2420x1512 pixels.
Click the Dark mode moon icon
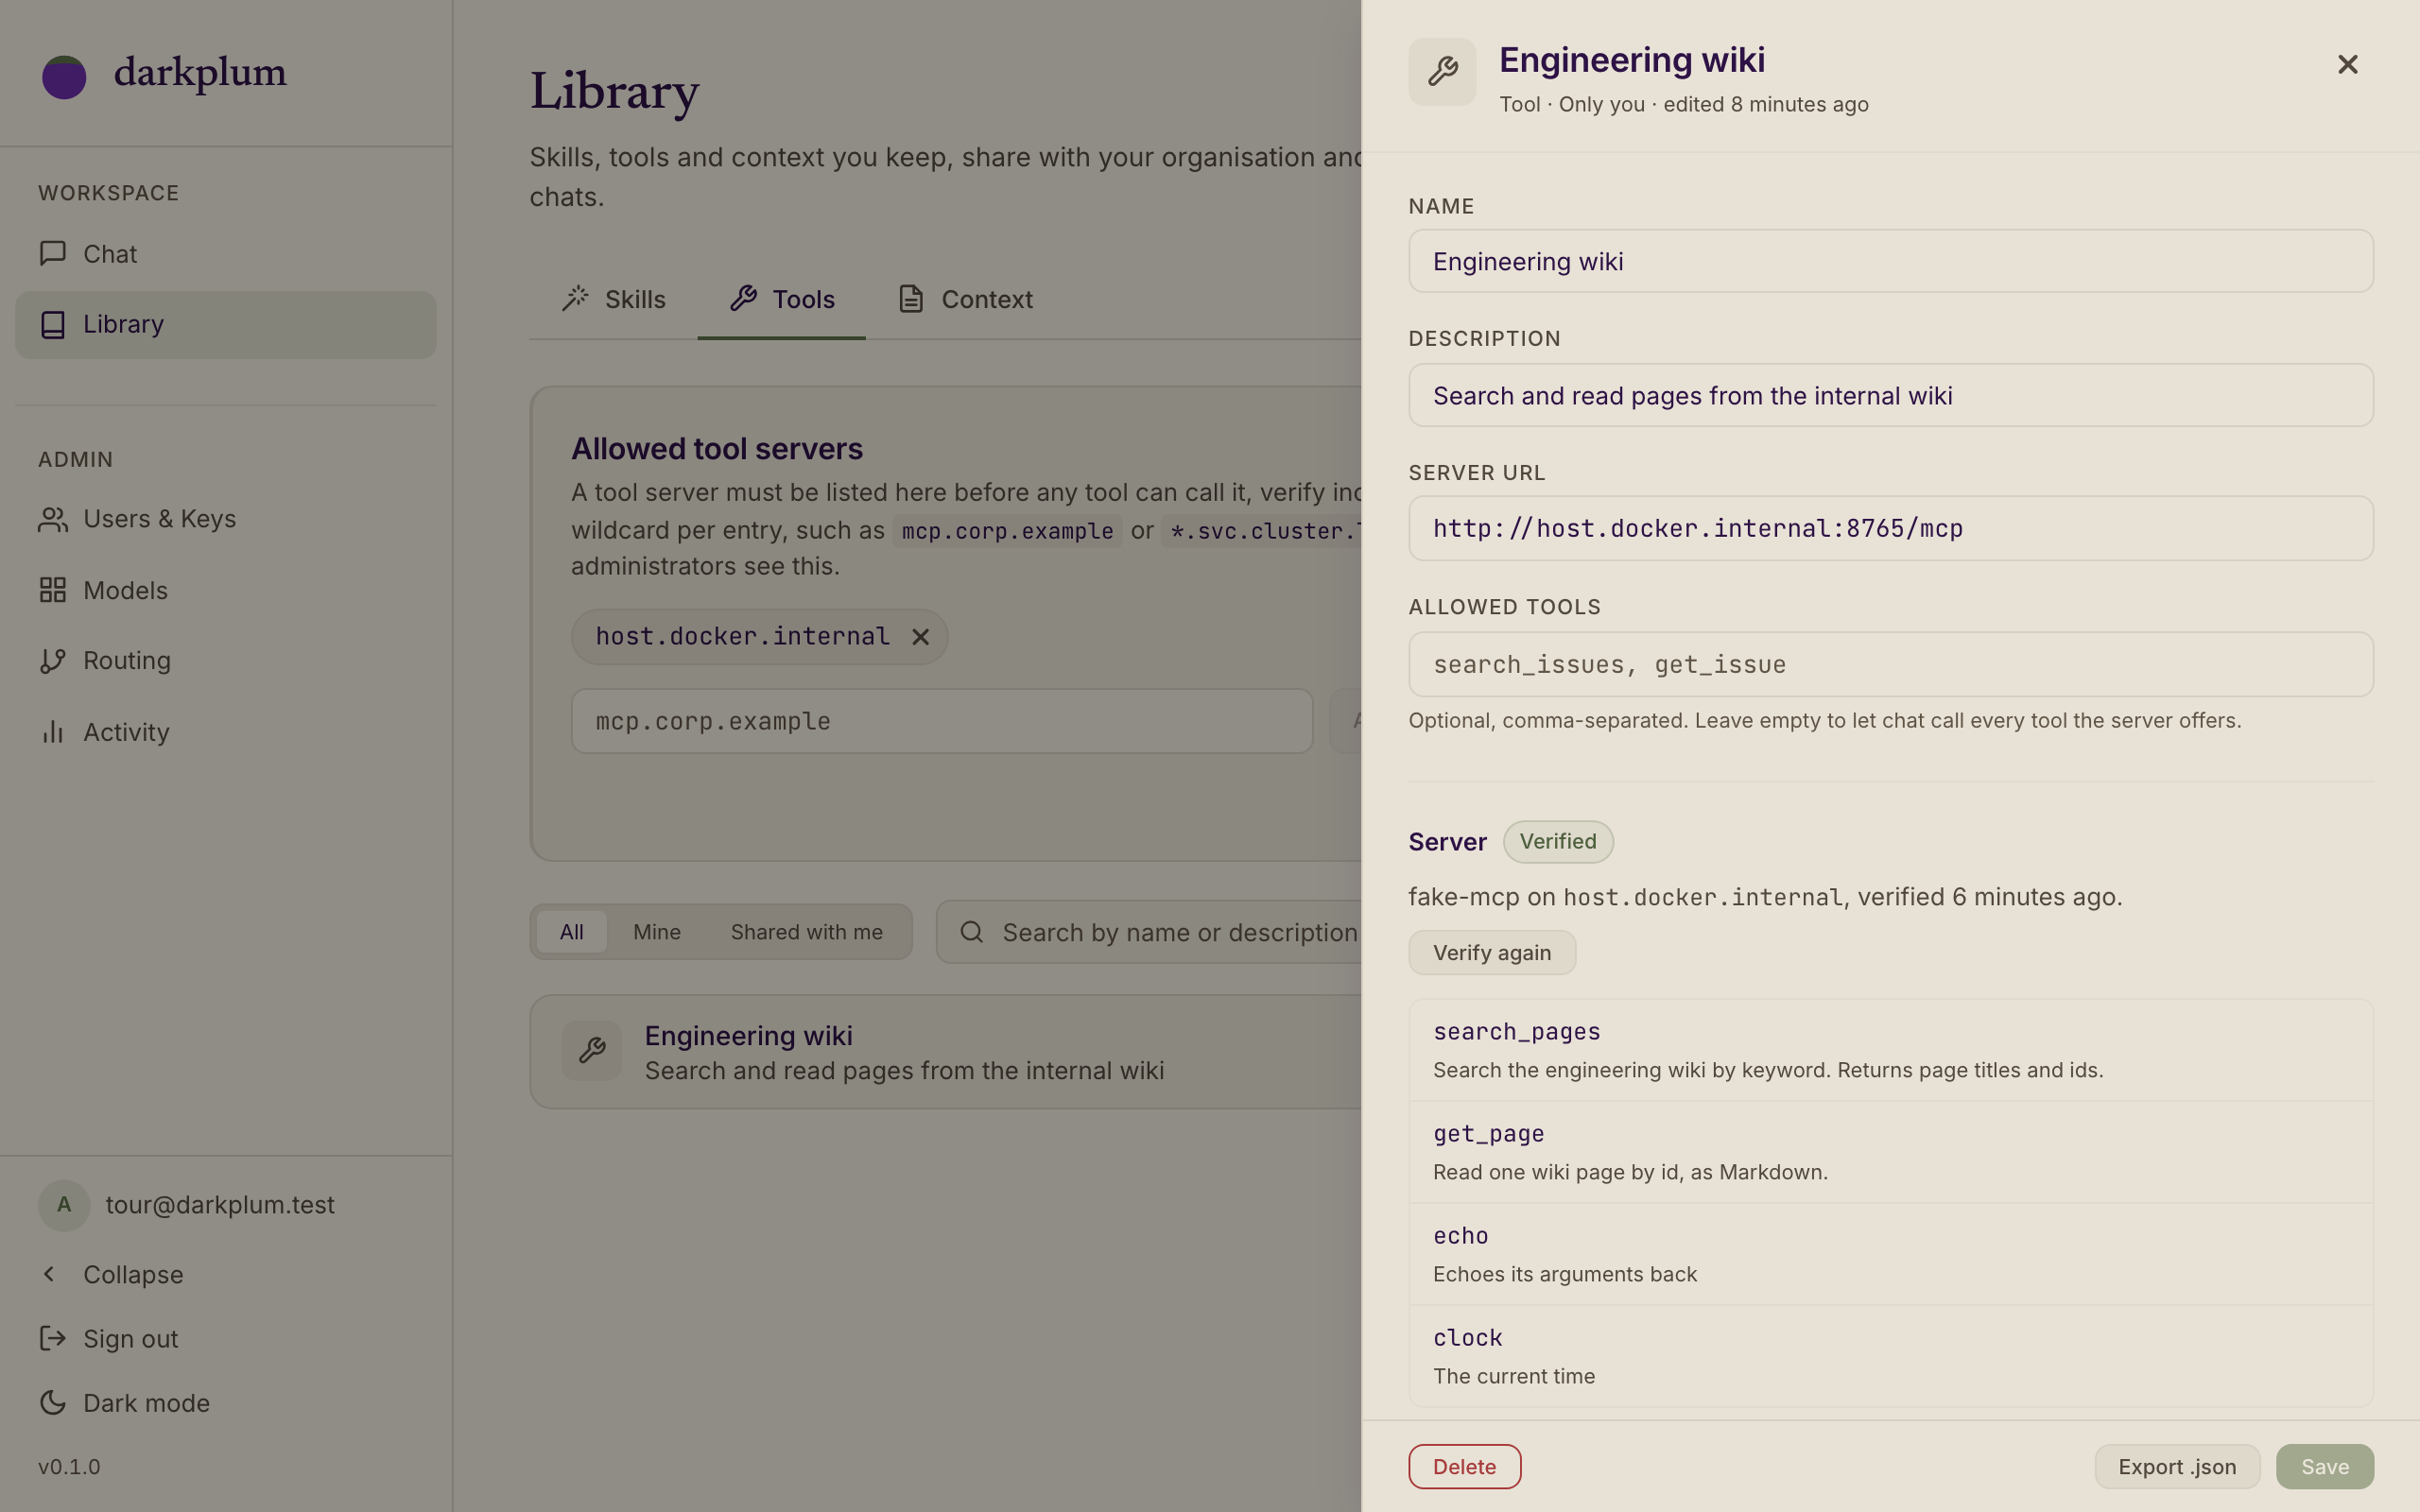click(53, 1403)
